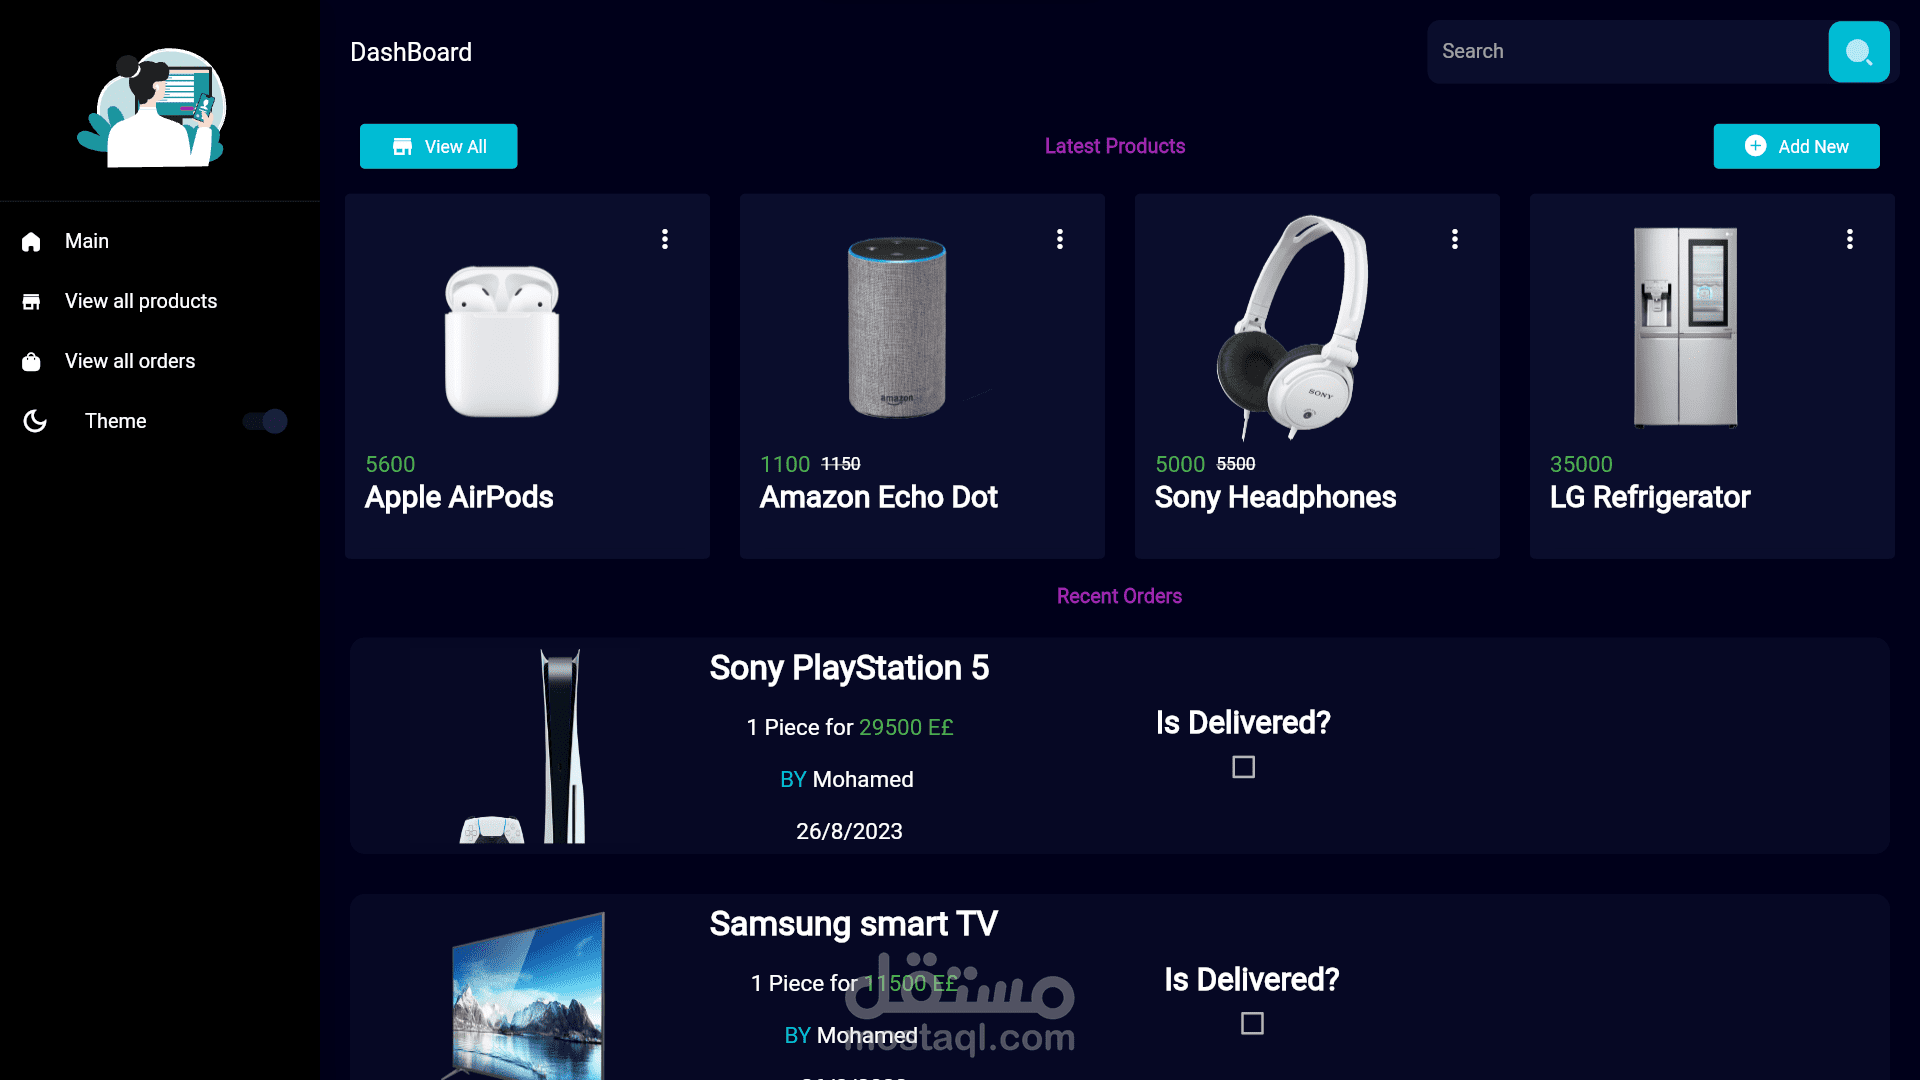Click the moon icon beside Theme
Screen dimensions: 1920x1080
(x=35, y=421)
